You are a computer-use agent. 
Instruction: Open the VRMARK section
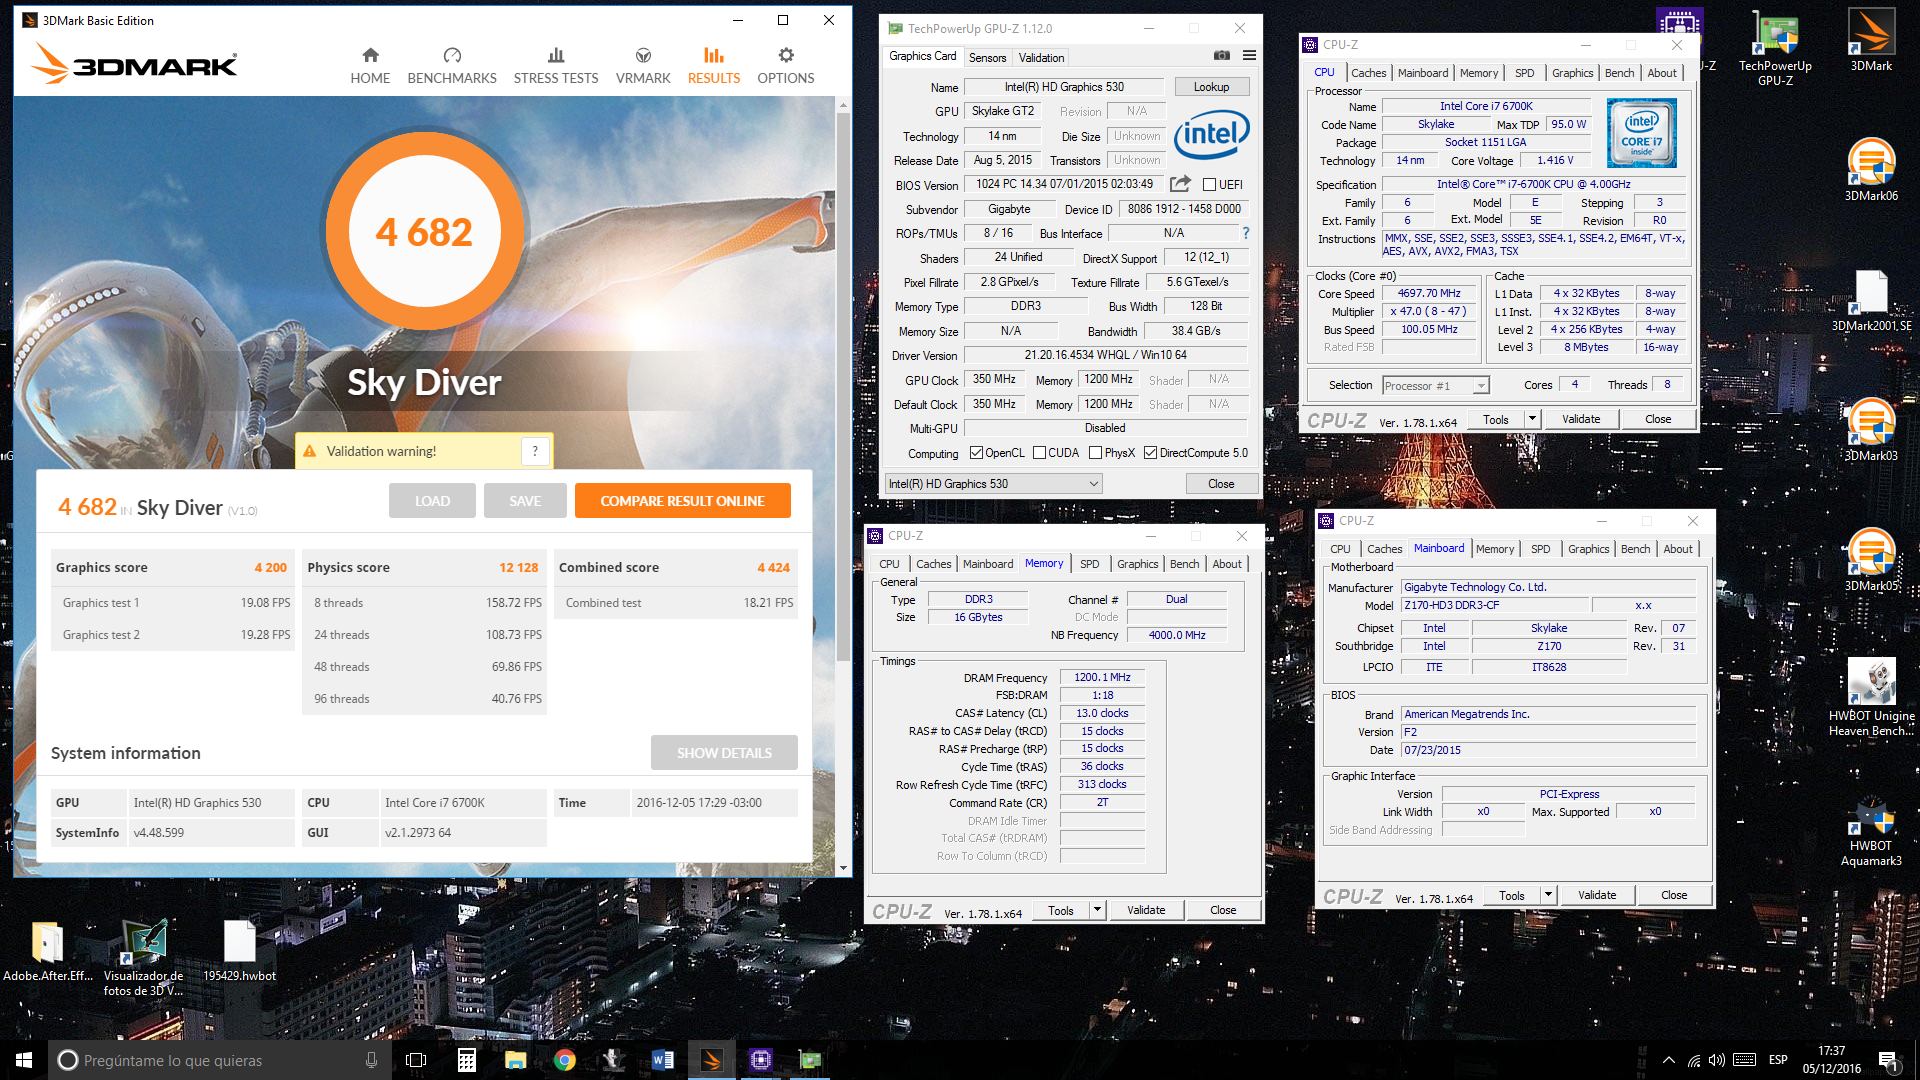[643, 66]
